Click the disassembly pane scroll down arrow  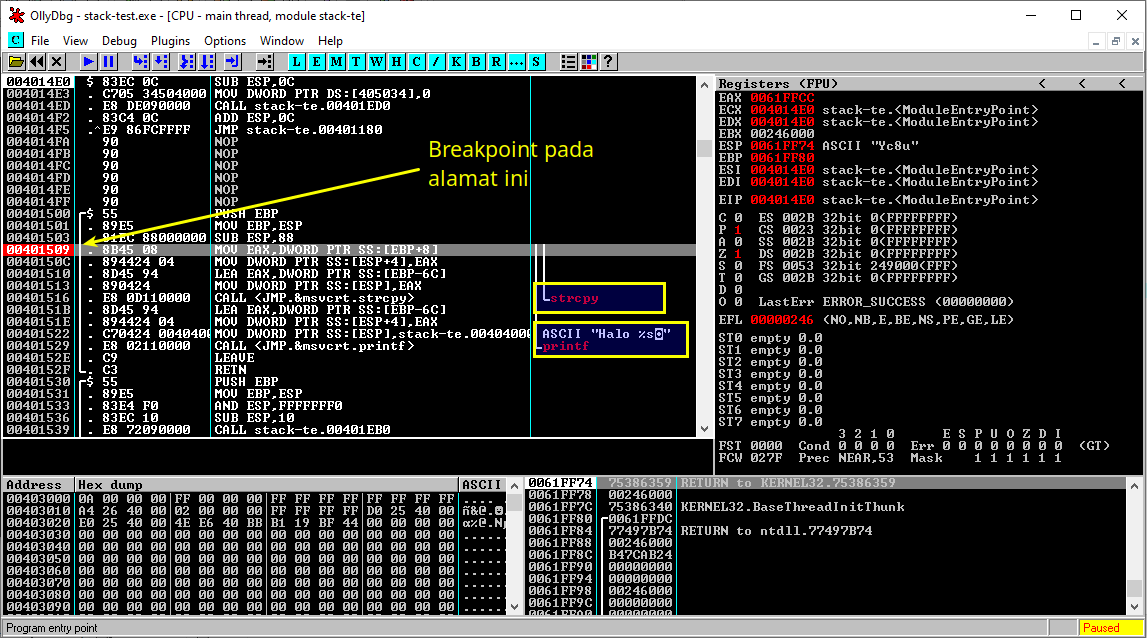[704, 429]
